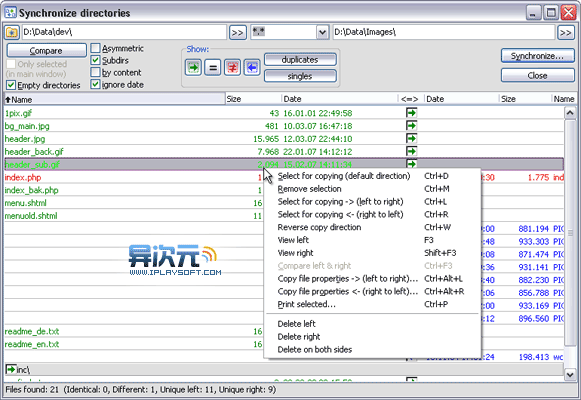The height and width of the screenshot is (400, 581).
Task: Choose Reverse copy direction from context menu
Action: pos(319,227)
